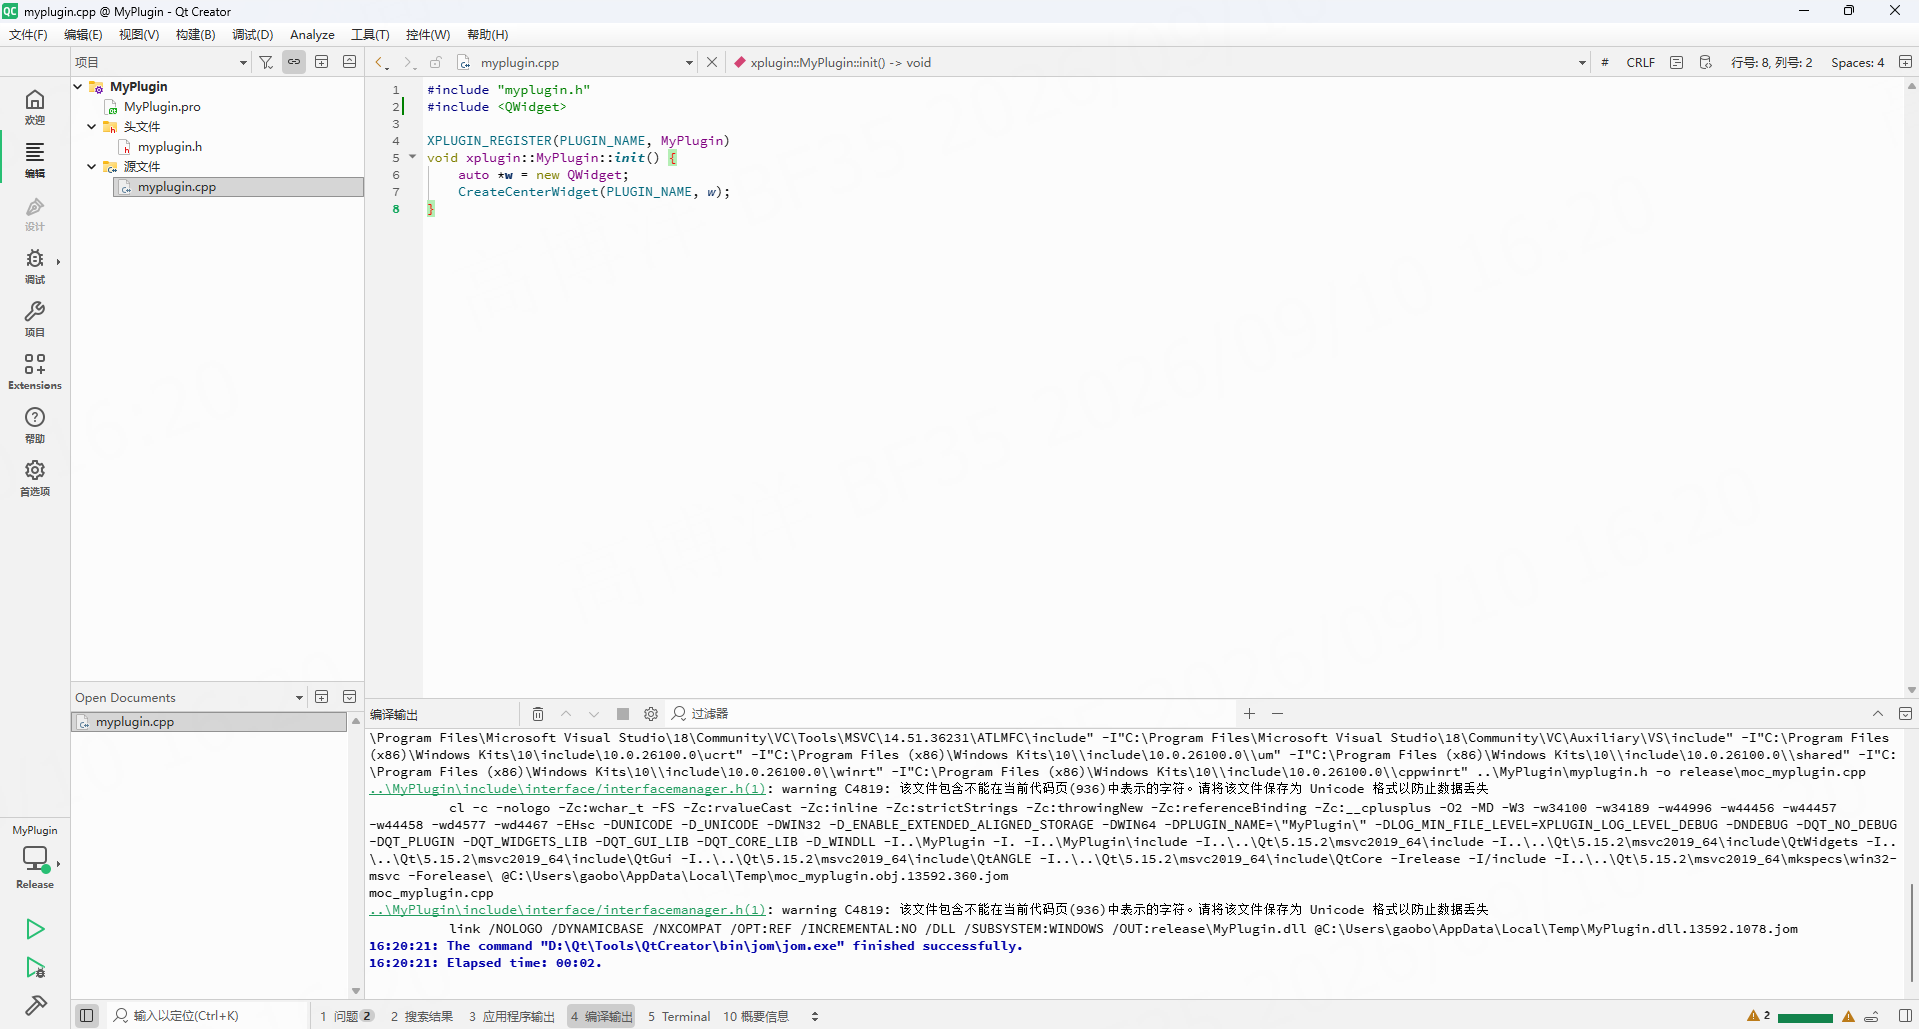This screenshot has width=1919, height=1029.
Task: Open output pane chooser arrows in status bar
Action: pos(815,1016)
